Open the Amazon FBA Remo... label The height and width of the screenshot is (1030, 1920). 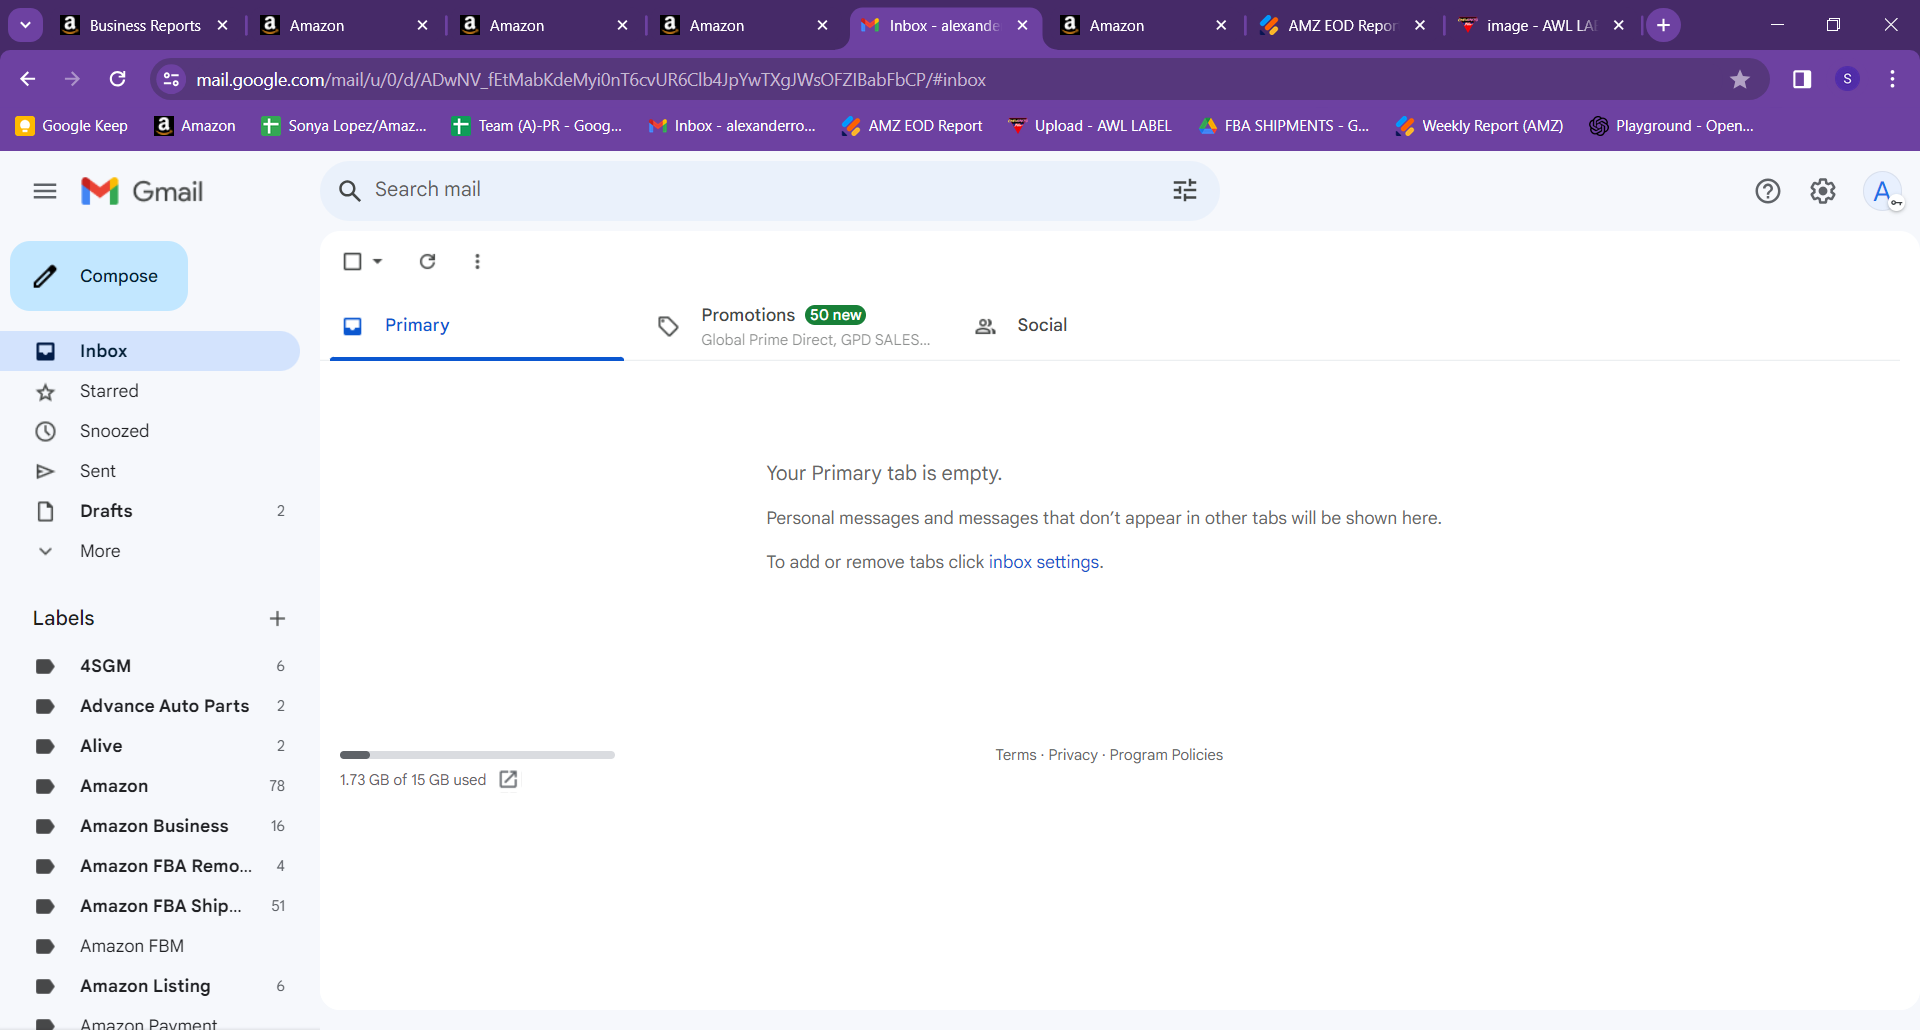(150, 866)
